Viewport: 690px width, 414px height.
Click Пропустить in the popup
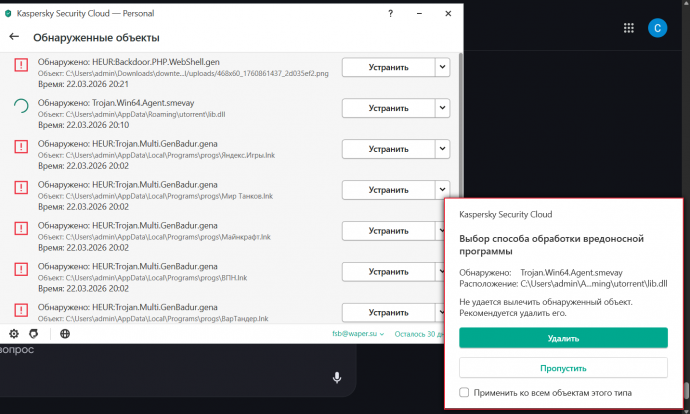563,367
